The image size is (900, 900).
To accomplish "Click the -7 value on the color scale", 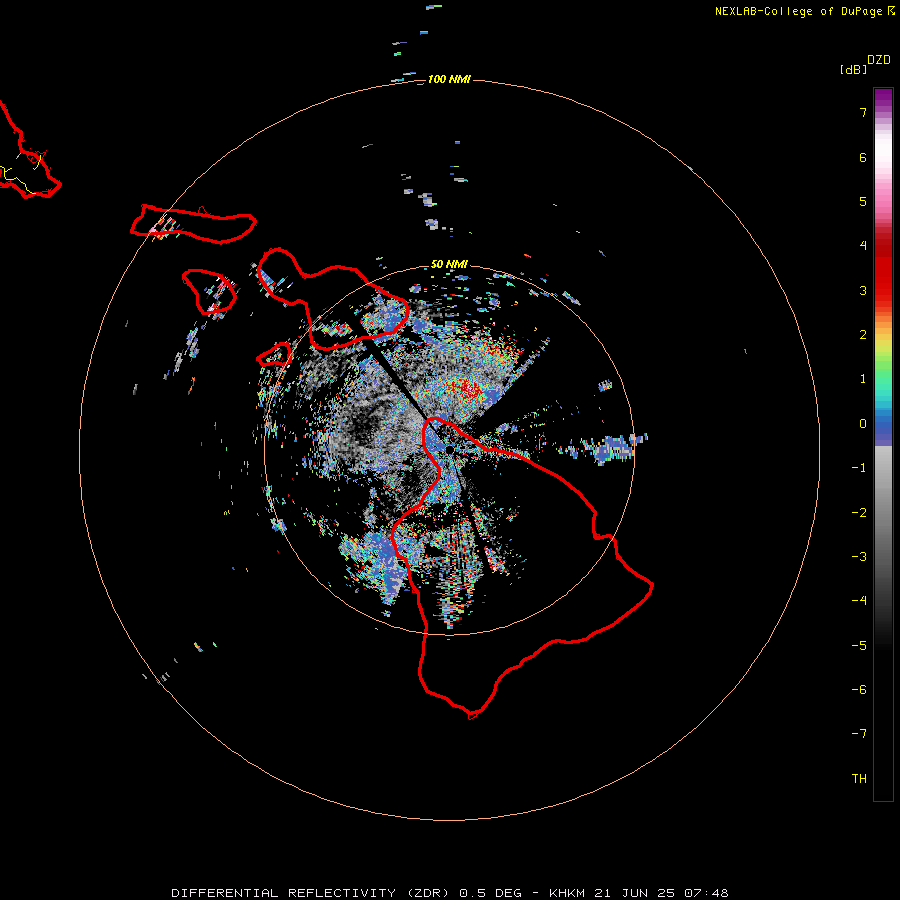I will (x=859, y=734).
